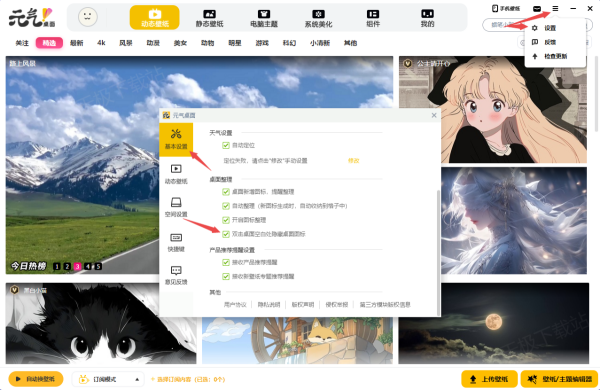Viewport: 600px width, 390px height.
Task: Select hot list page 4 marker
Action: click(x=88, y=266)
